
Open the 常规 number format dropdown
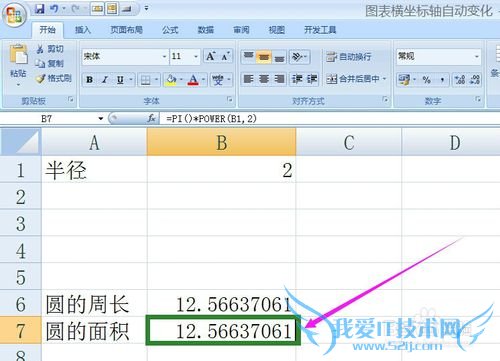[x=477, y=56]
